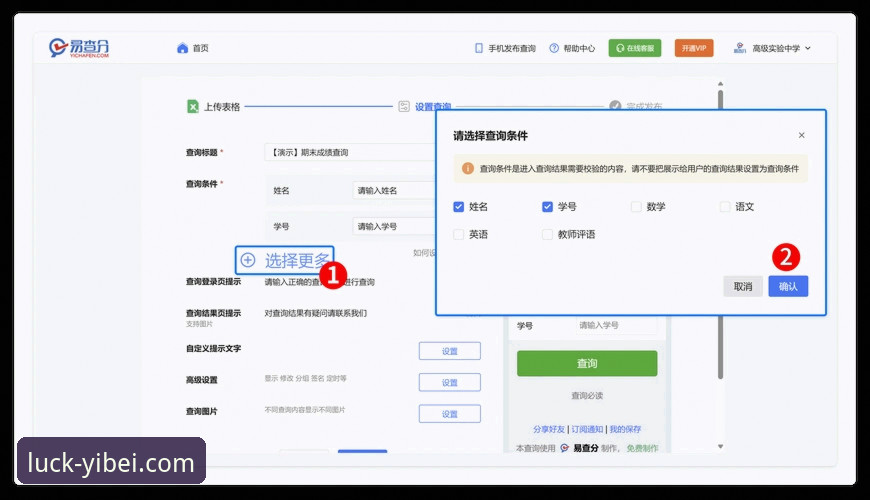Viewport: 870px width, 500px height.
Task: Click the preview 请输入学号 field
Action: [616, 325]
